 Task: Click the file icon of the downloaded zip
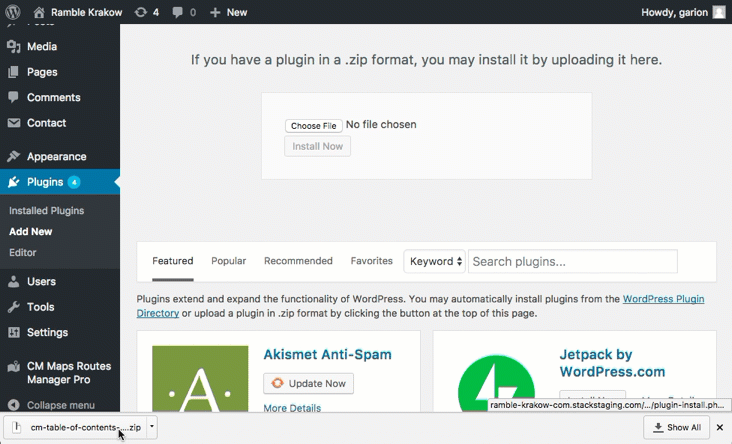[x=17, y=427]
